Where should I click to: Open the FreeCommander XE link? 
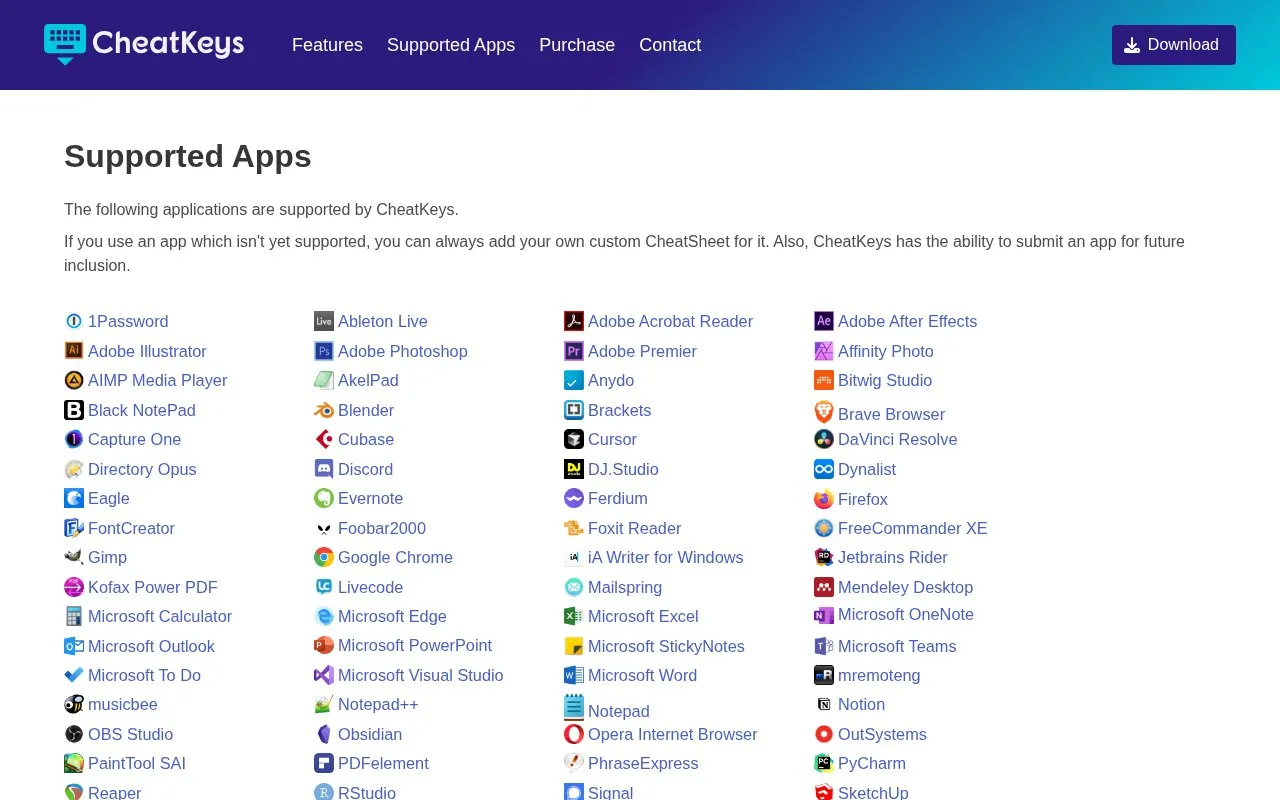pyautogui.click(x=913, y=528)
